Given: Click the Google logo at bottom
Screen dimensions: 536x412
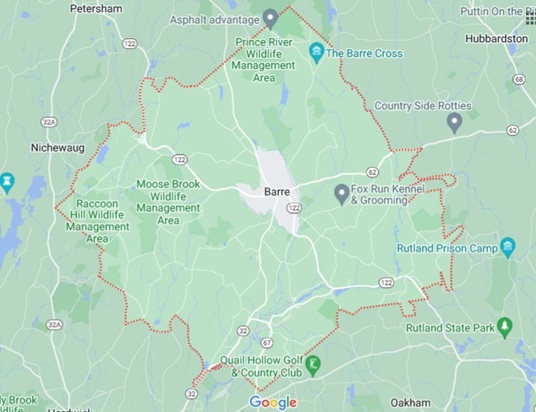Looking at the screenshot, I should (x=273, y=402).
